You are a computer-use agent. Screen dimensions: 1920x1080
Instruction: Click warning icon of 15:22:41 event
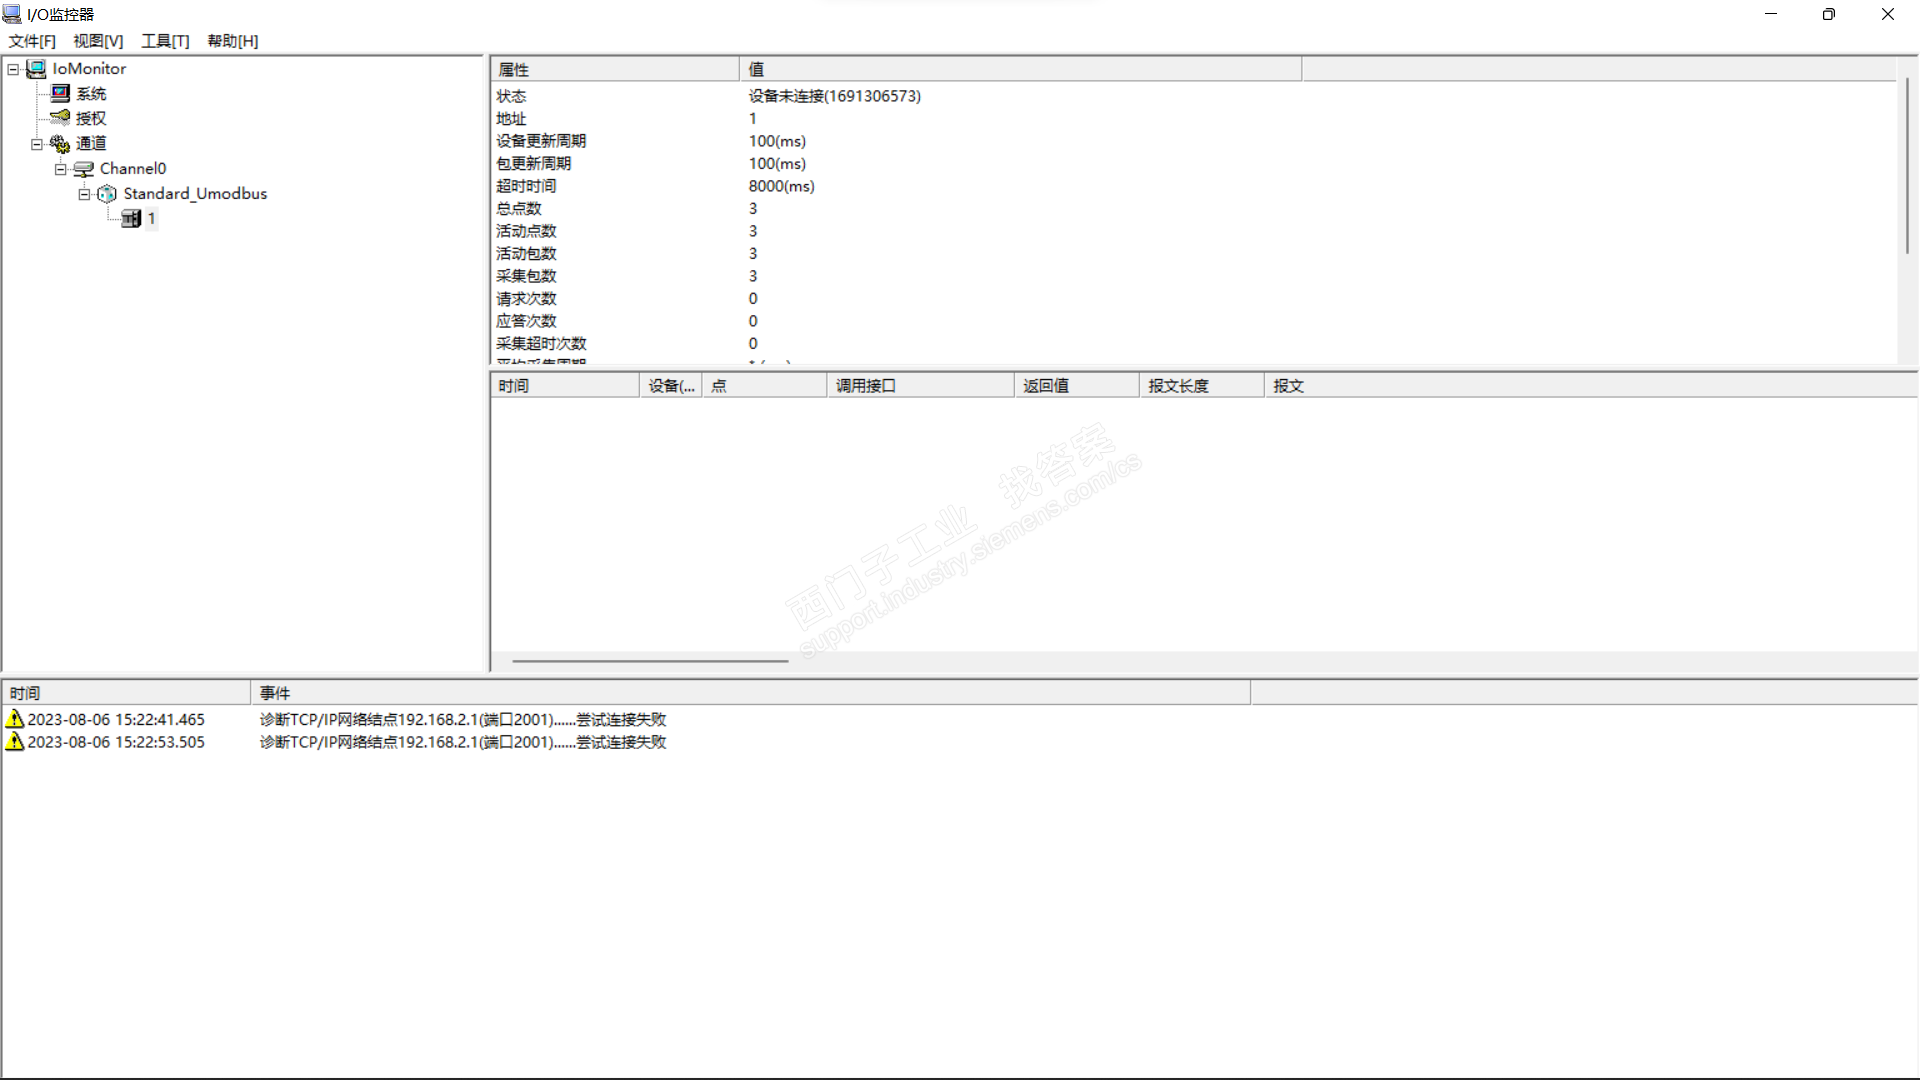15,719
